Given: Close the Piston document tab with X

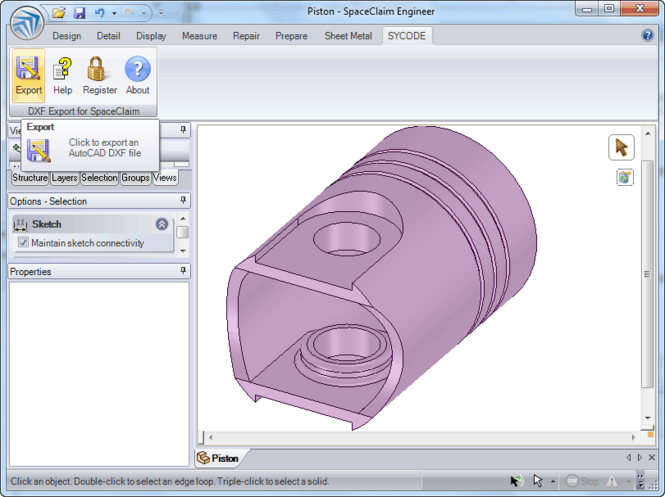Looking at the screenshot, I should click(652, 457).
